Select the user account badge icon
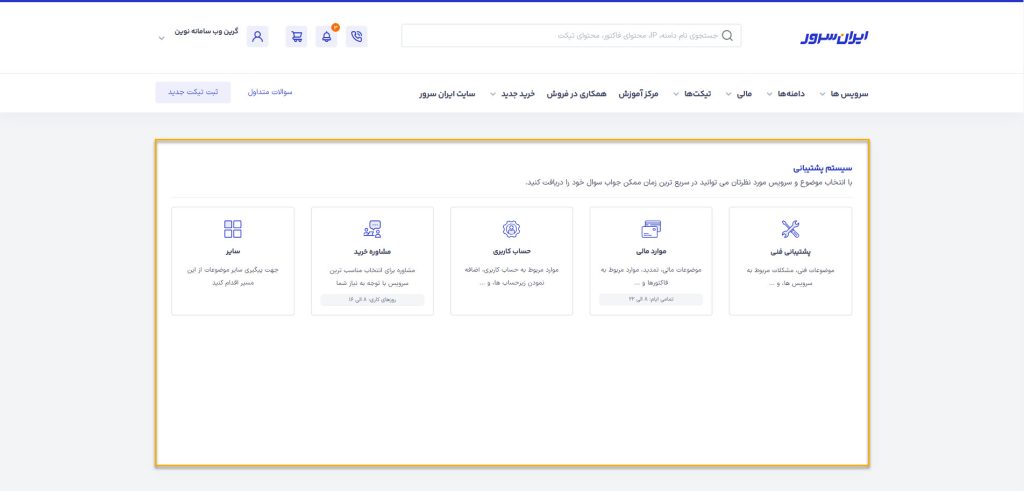The height and width of the screenshot is (491, 1024). pyautogui.click(x=511, y=229)
